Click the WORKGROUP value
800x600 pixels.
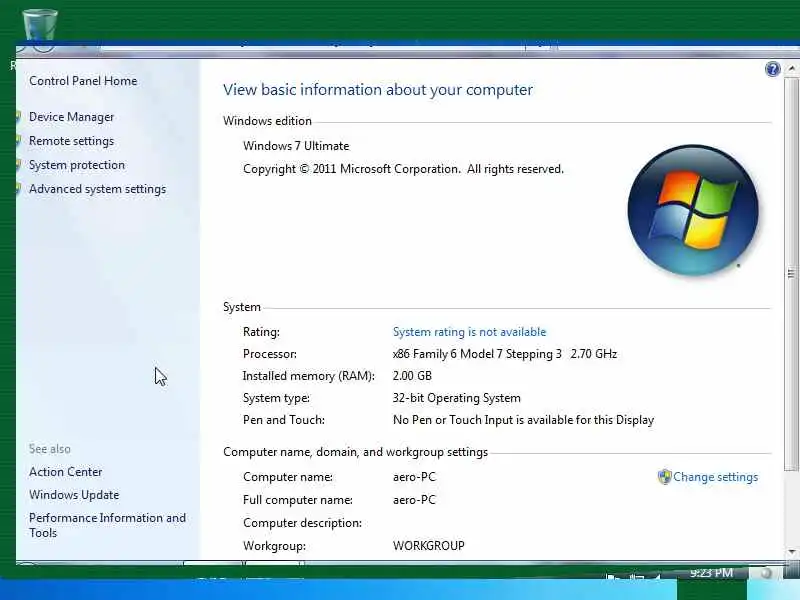tap(429, 546)
